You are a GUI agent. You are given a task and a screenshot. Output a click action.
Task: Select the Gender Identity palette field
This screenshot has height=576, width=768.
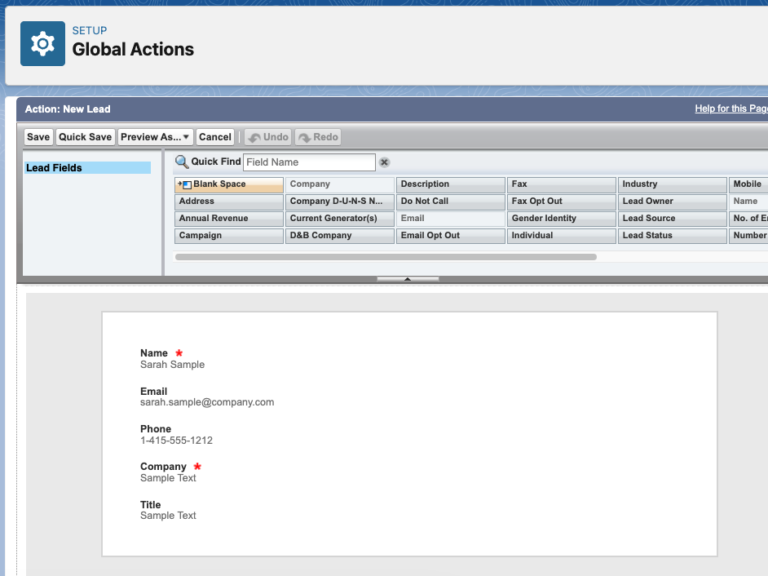pos(561,218)
